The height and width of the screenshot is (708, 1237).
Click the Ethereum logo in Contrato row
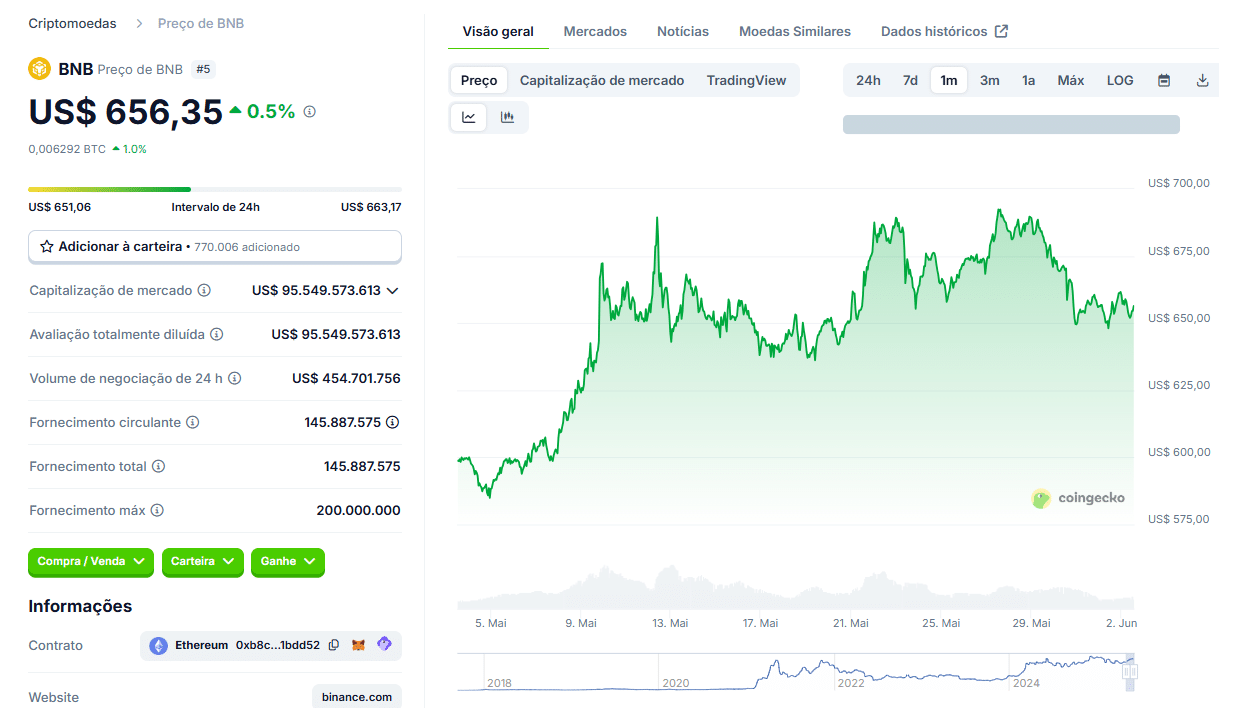[x=159, y=646]
